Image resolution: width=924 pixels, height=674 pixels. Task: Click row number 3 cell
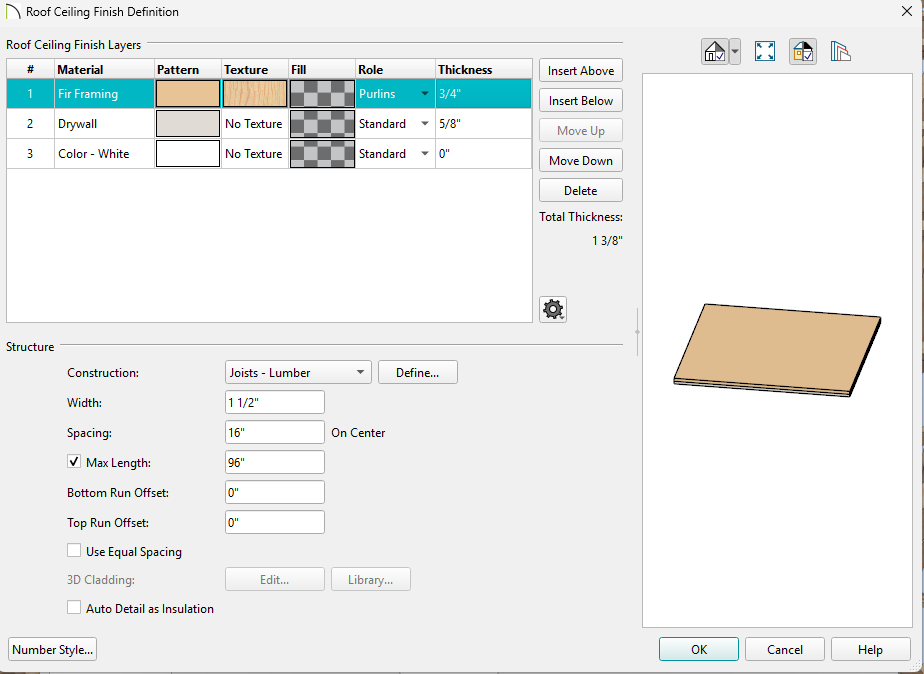[x=30, y=154]
